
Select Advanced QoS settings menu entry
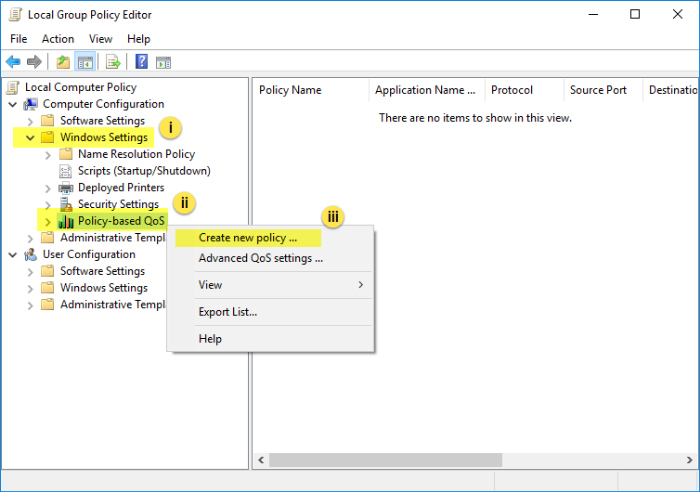(260, 258)
